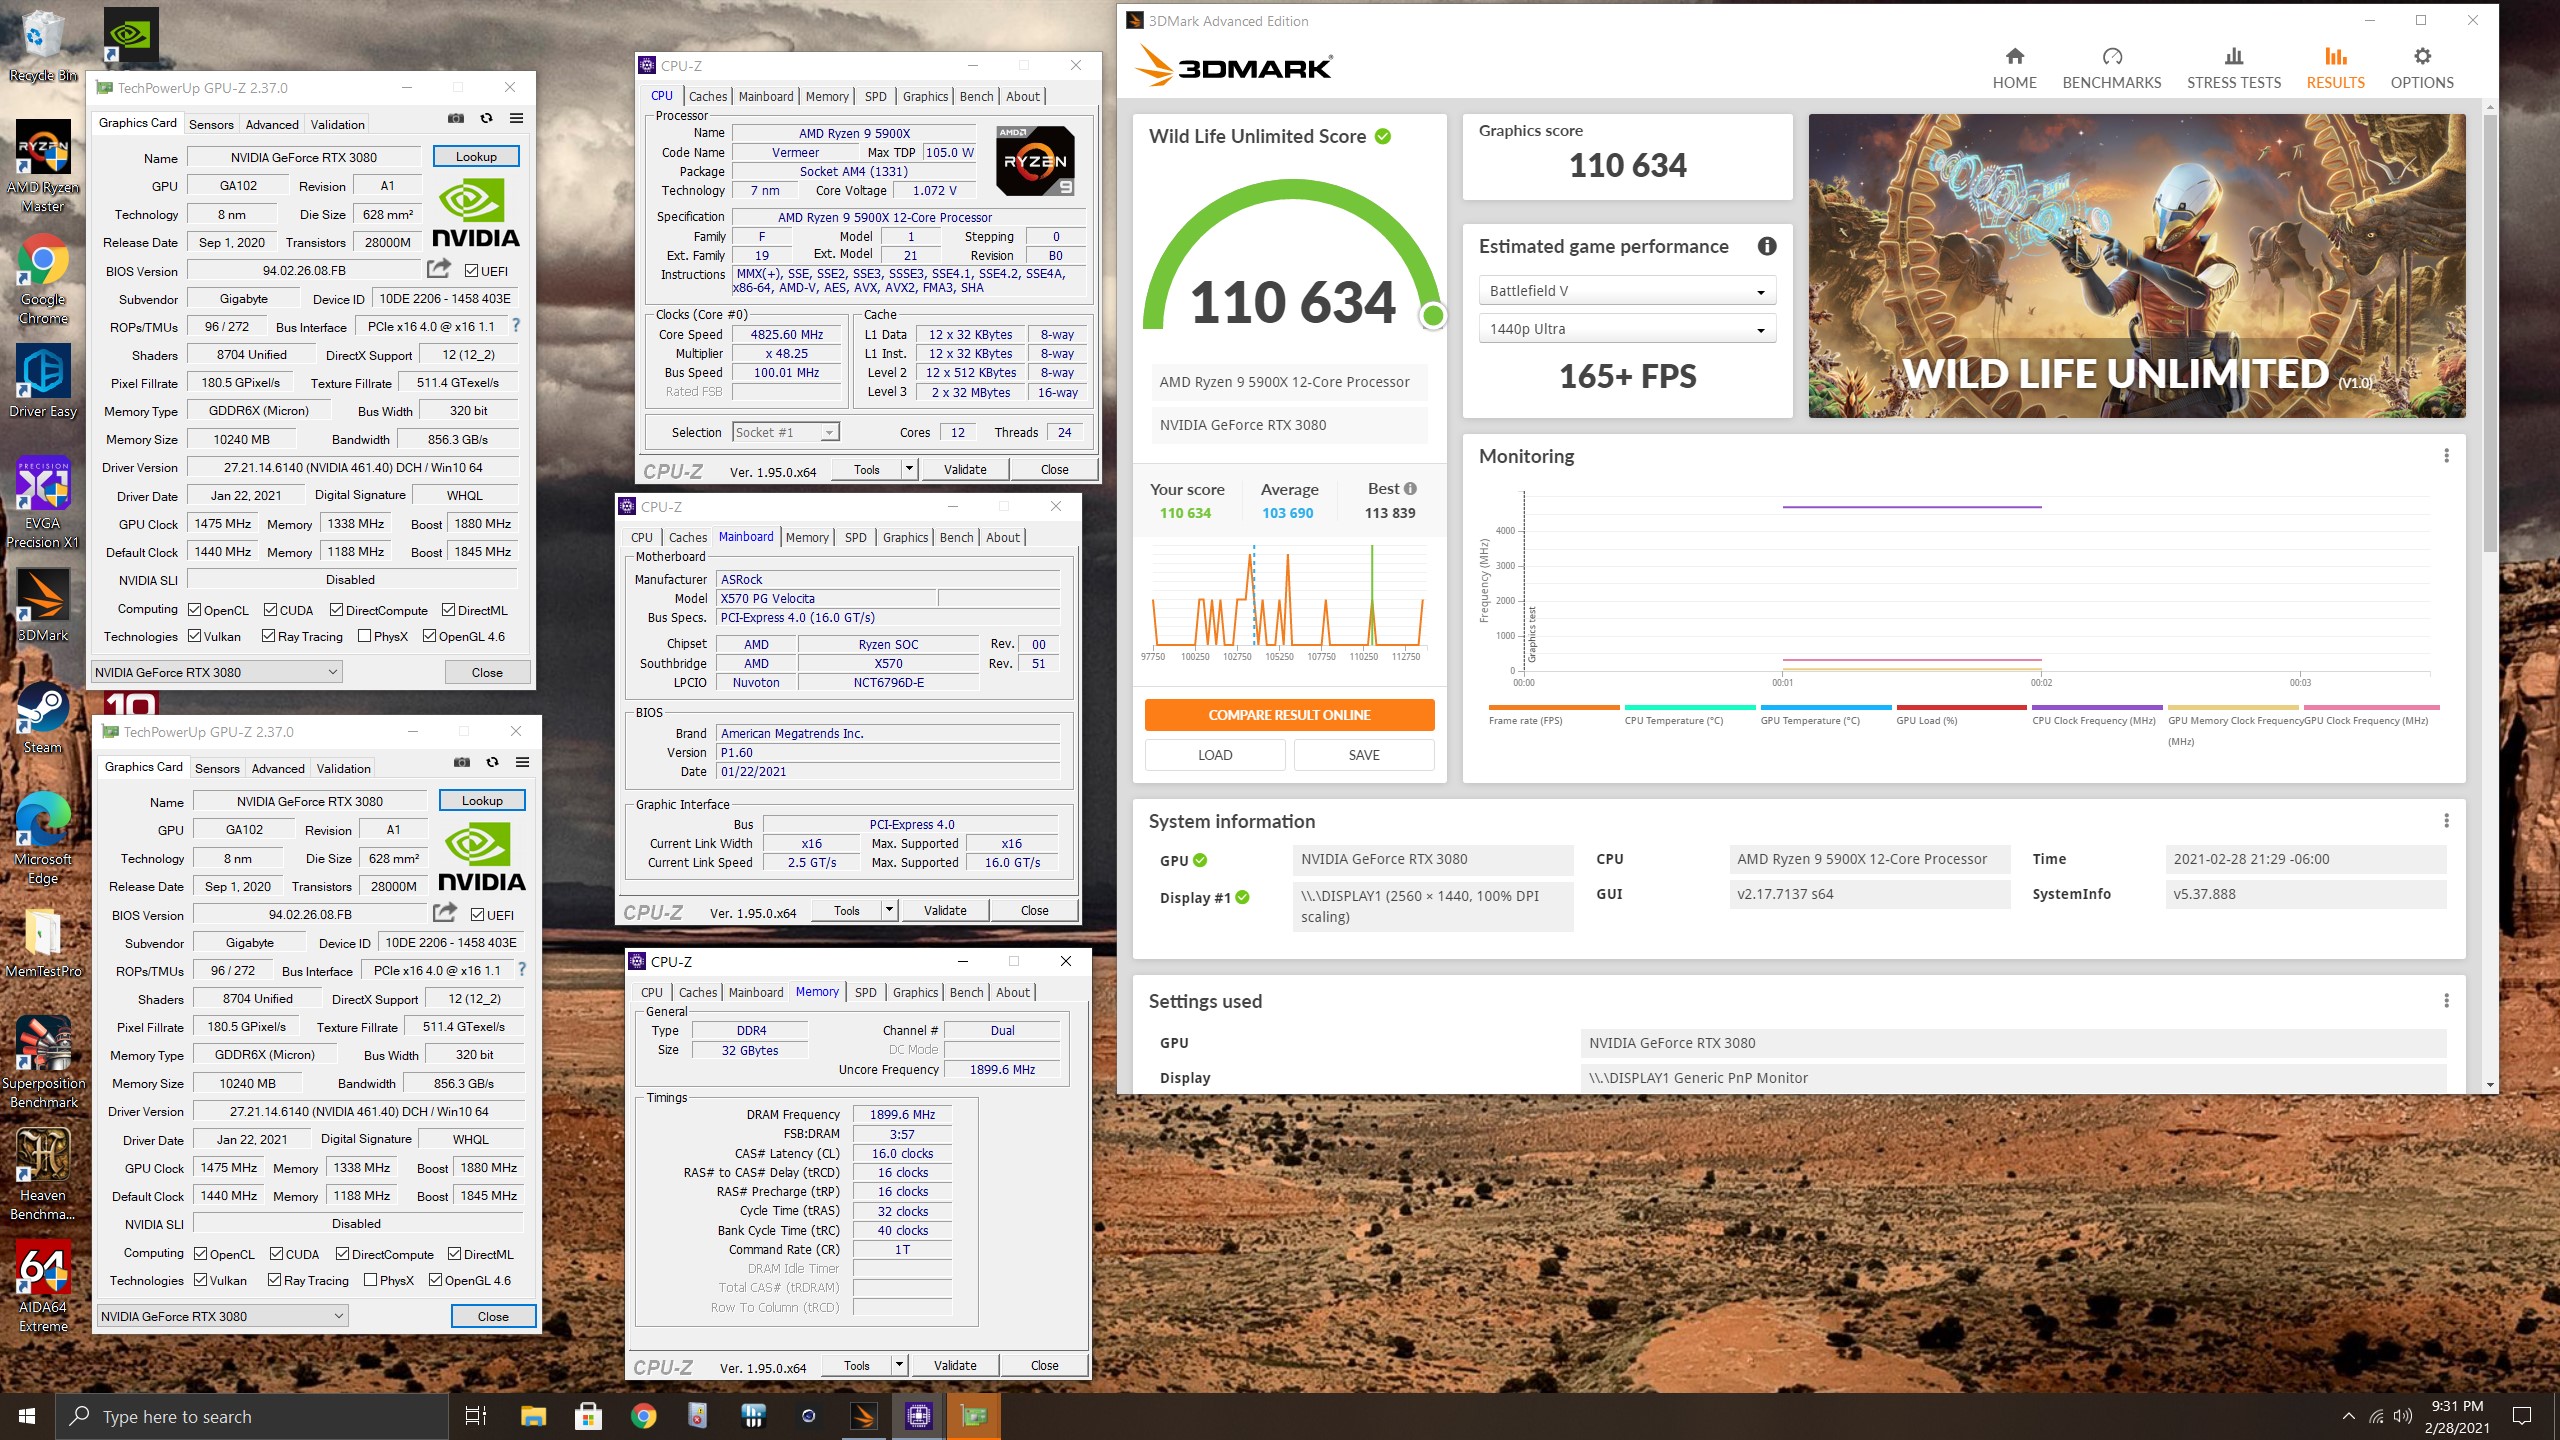This screenshot has height=1440, width=2560.
Task: Open GPU selection dropdown in upper GPU-Z window
Action: tap(217, 672)
